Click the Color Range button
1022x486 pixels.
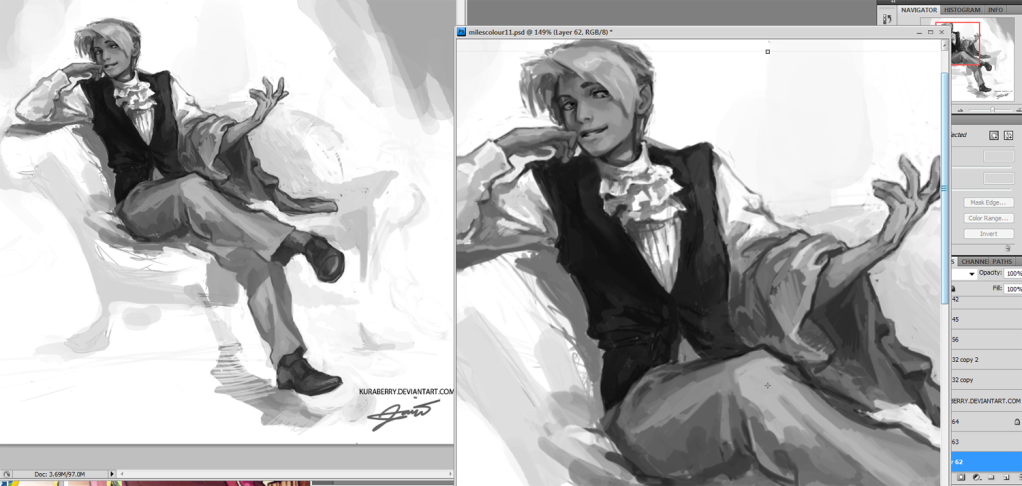pyautogui.click(x=988, y=218)
